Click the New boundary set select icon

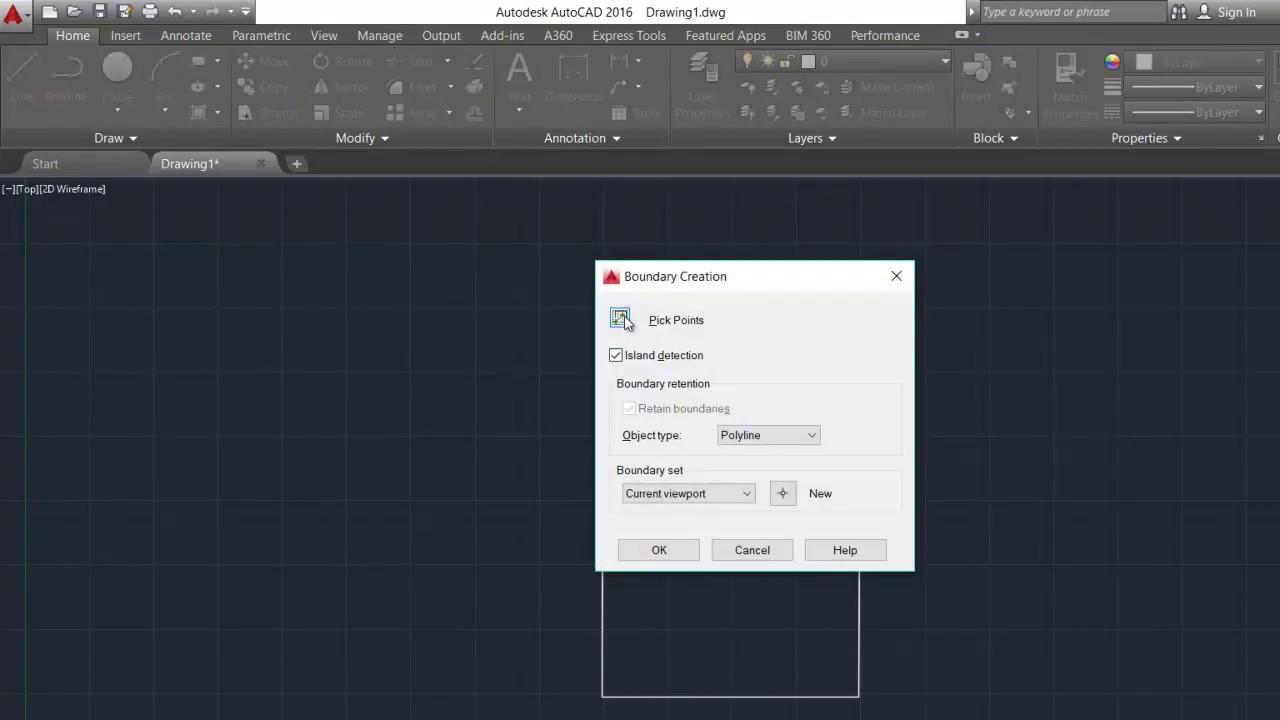click(783, 493)
